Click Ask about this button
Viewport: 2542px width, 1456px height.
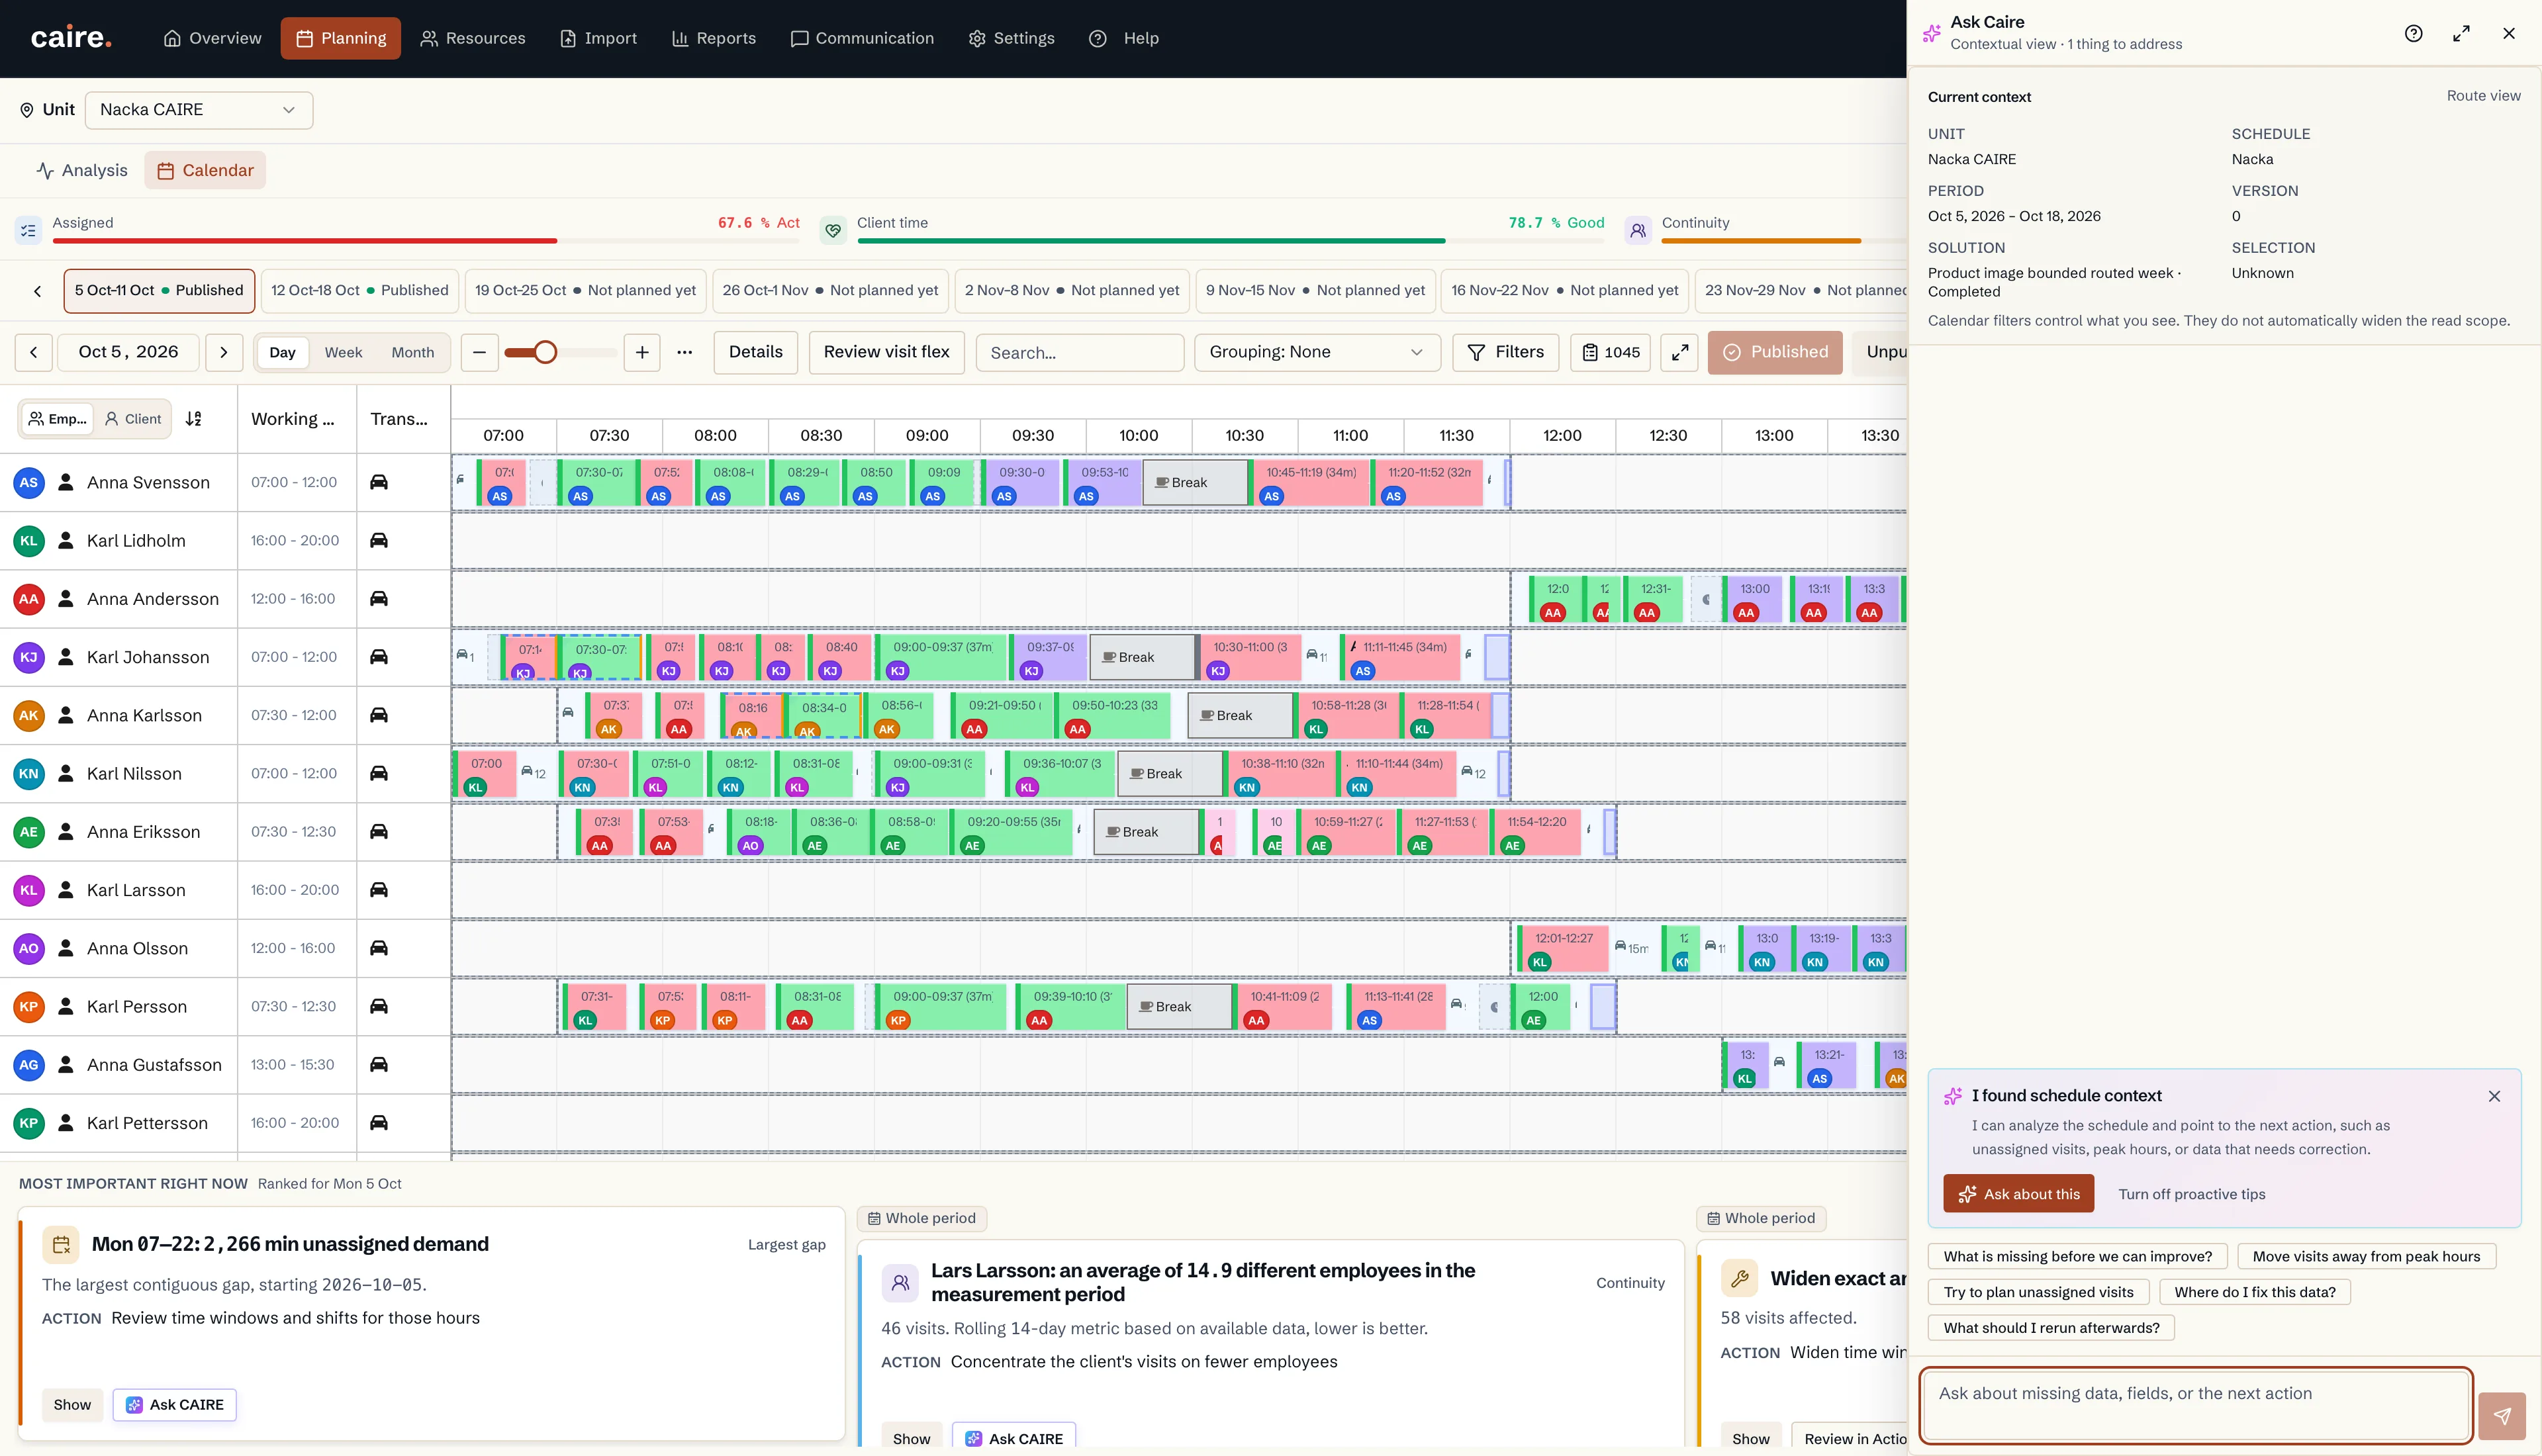[x=2018, y=1194]
